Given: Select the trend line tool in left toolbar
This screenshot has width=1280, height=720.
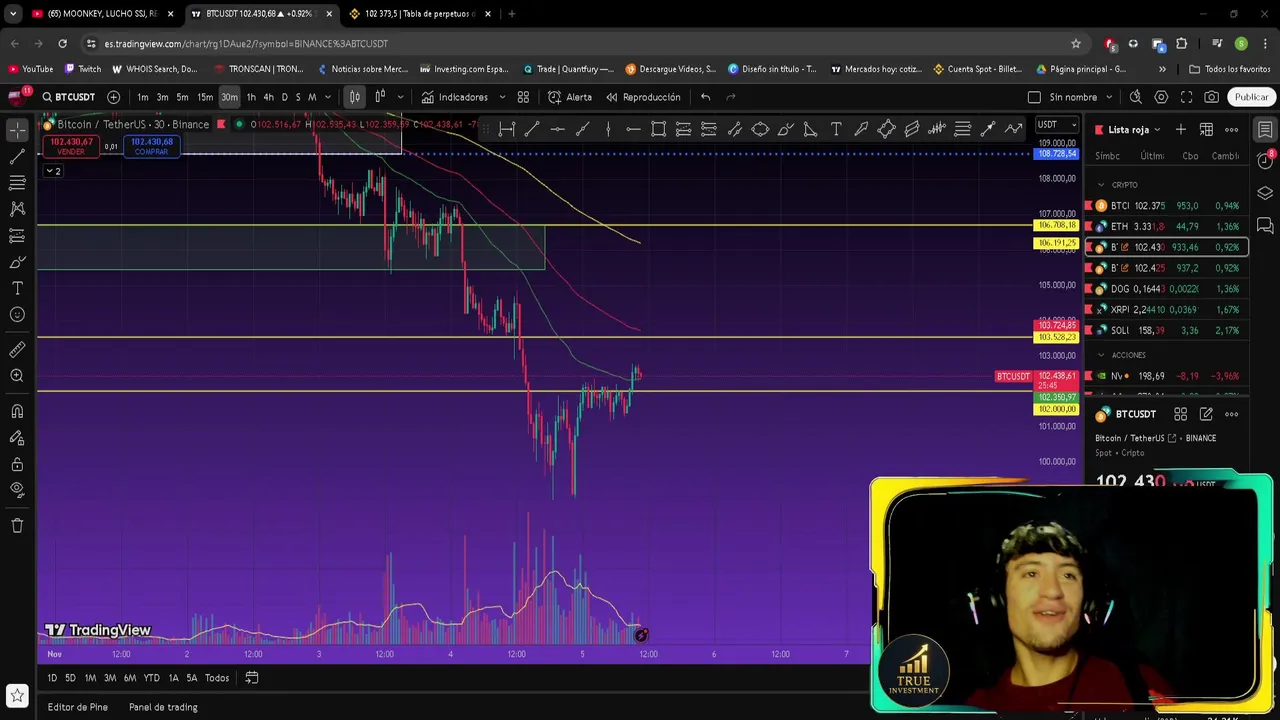Looking at the screenshot, I should (x=17, y=157).
